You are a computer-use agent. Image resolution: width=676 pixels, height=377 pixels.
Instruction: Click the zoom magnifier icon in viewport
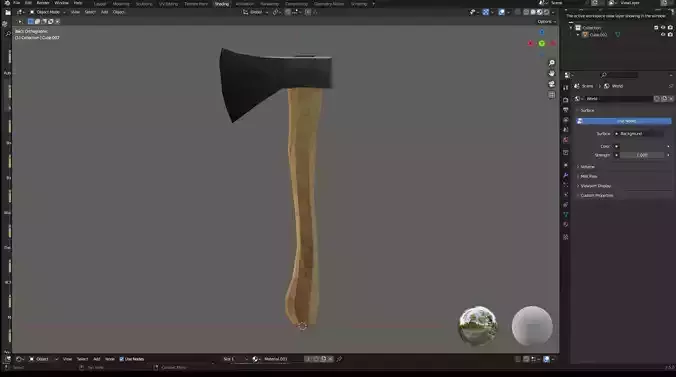pos(551,63)
